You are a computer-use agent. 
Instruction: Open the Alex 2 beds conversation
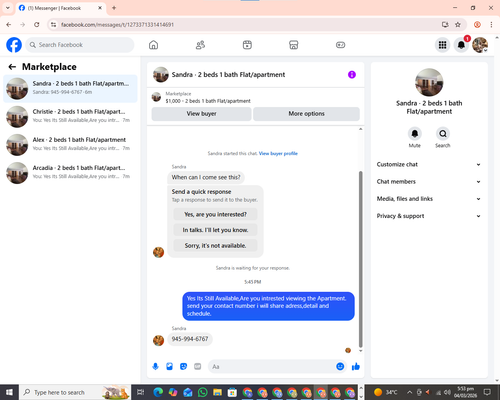(x=70, y=145)
